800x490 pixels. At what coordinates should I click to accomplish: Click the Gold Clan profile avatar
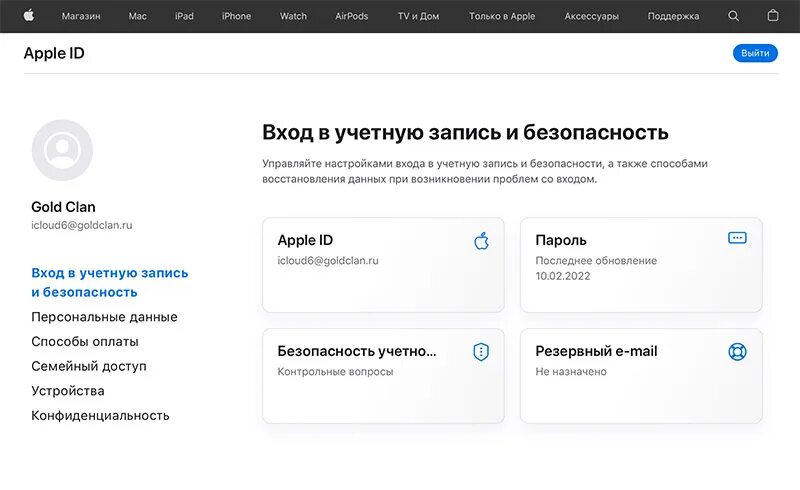[x=62, y=150]
